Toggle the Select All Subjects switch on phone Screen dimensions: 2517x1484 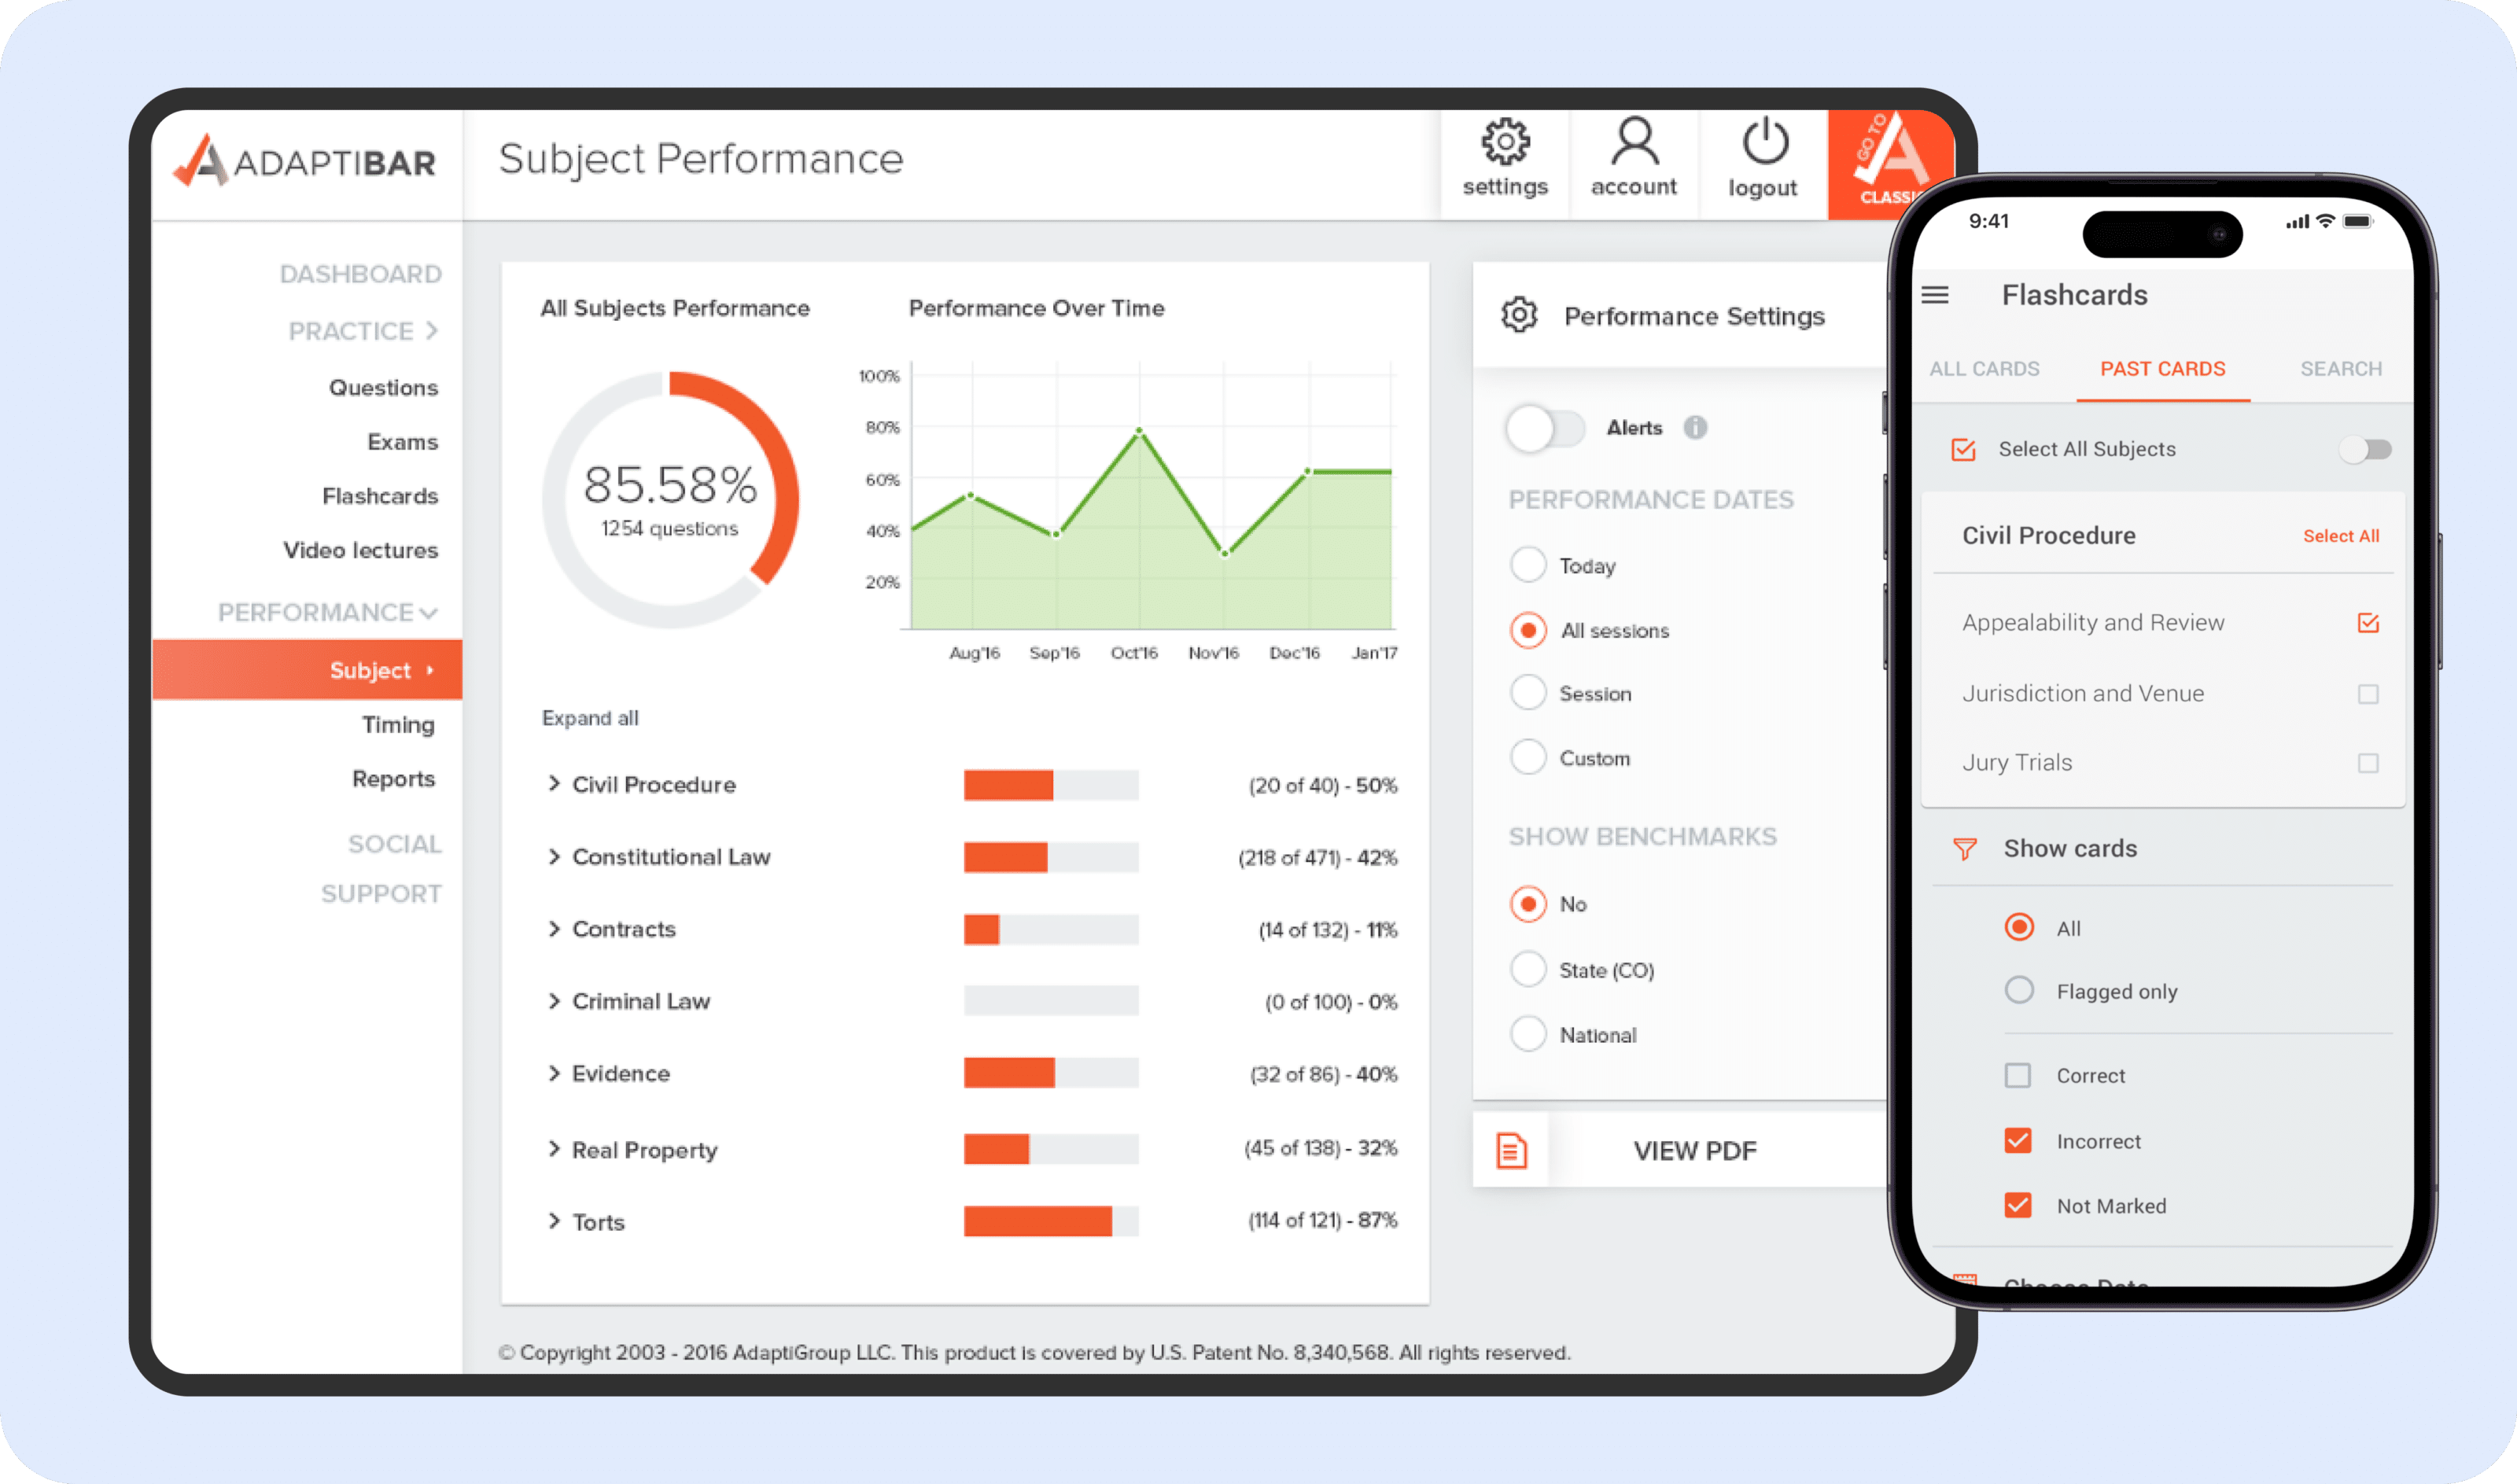2365,449
